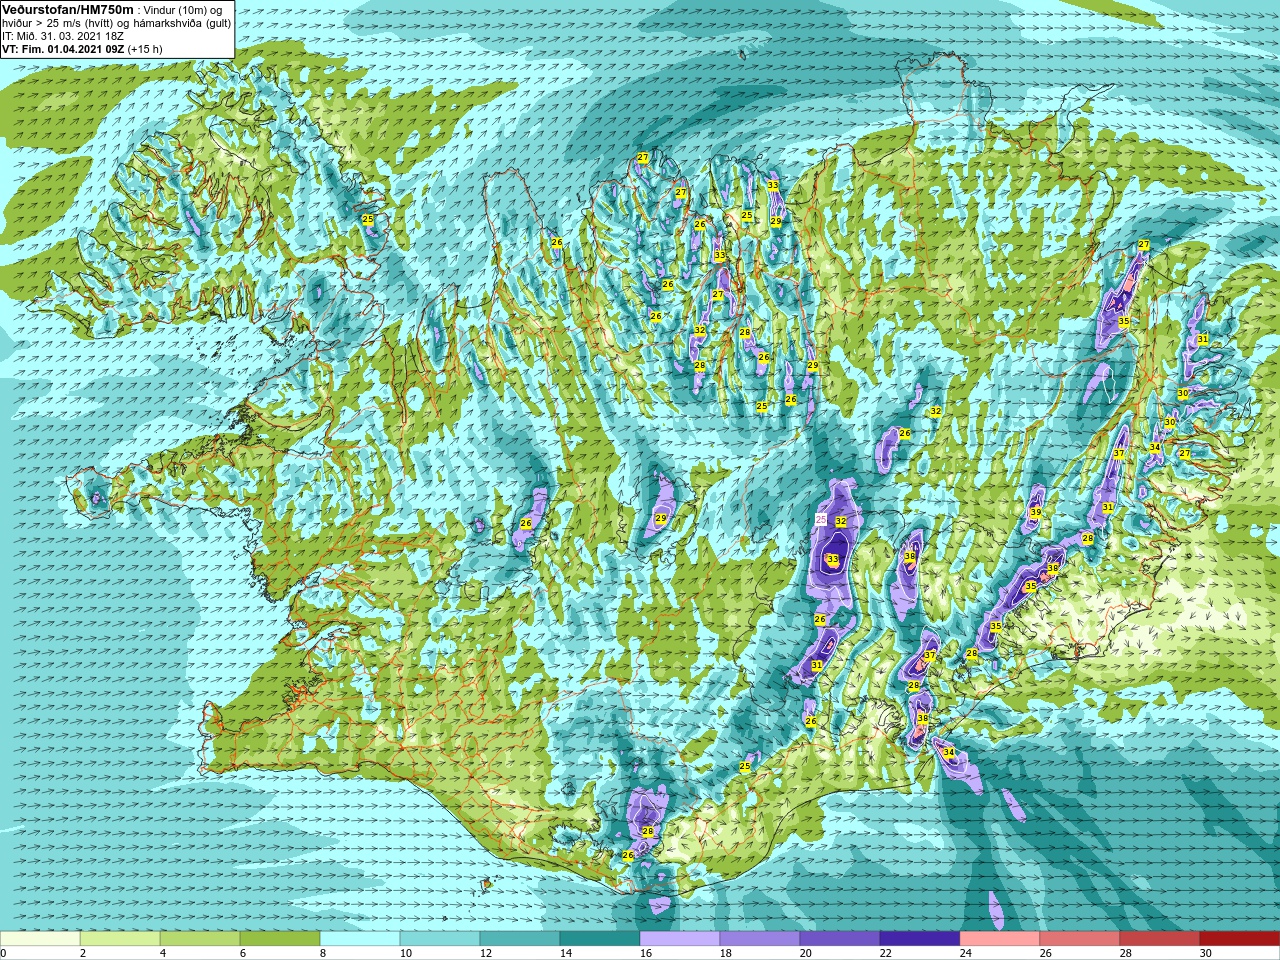Viewport: 1280px width, 960px height.
Task: Select the dark red legend swatch above 30 m/s
Action: [1240, 939]
